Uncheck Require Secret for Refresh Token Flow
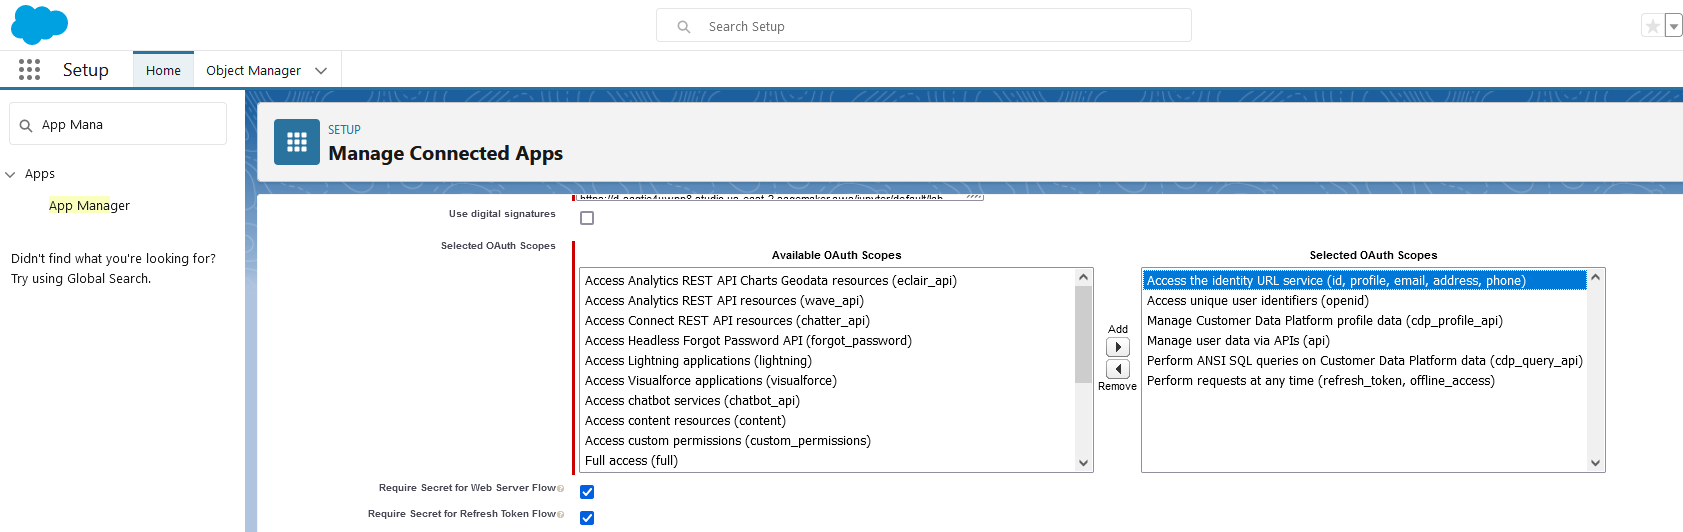 tap(587, 518)
